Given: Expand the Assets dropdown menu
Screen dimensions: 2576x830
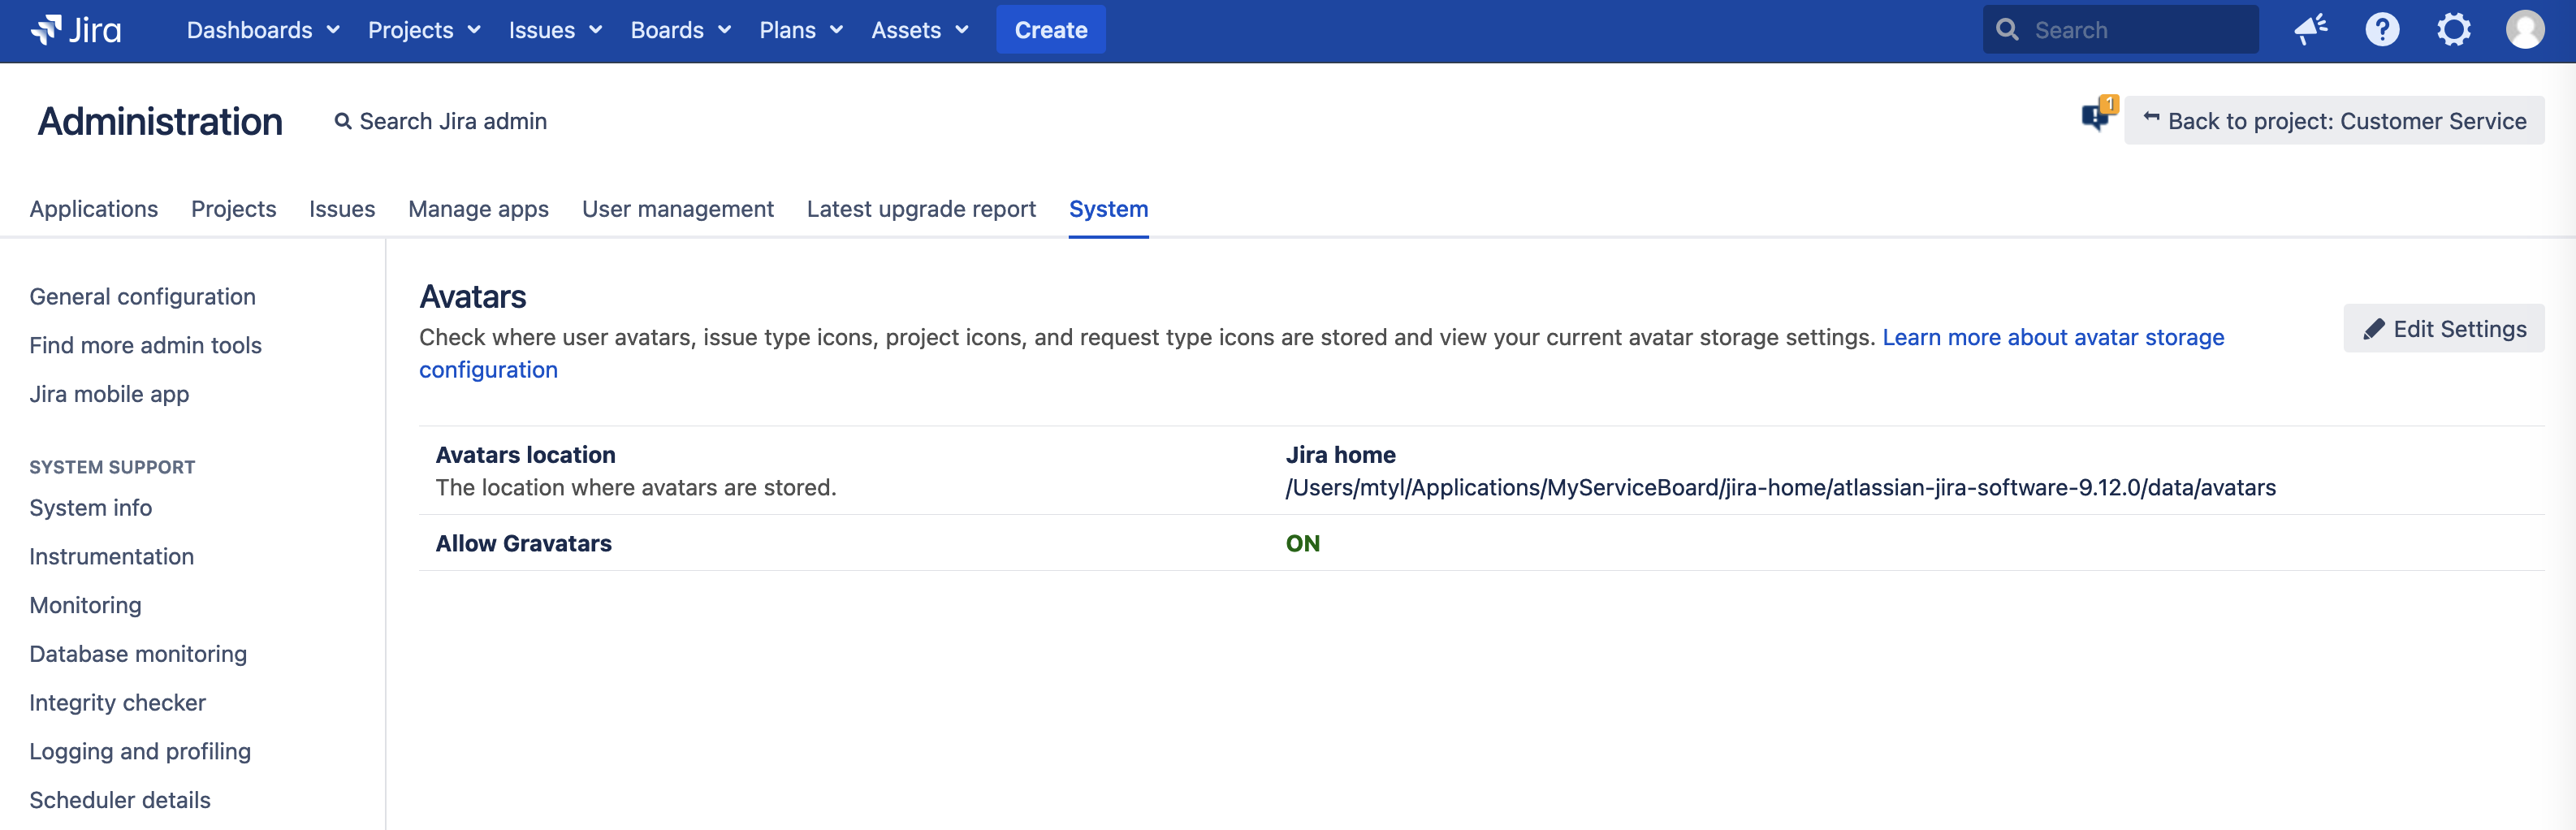Looking at the screenshot, I should click(x=921, y=30).
